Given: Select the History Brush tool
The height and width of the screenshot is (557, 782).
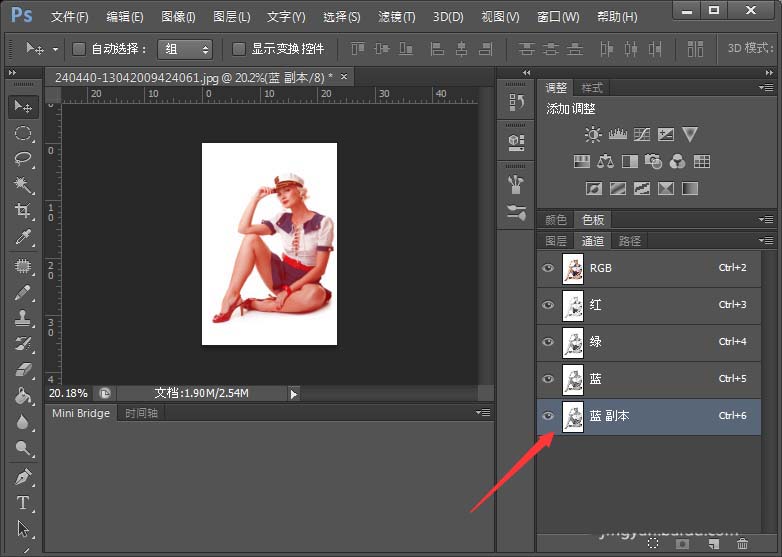Looking at the screenshot, I should 23,344.
